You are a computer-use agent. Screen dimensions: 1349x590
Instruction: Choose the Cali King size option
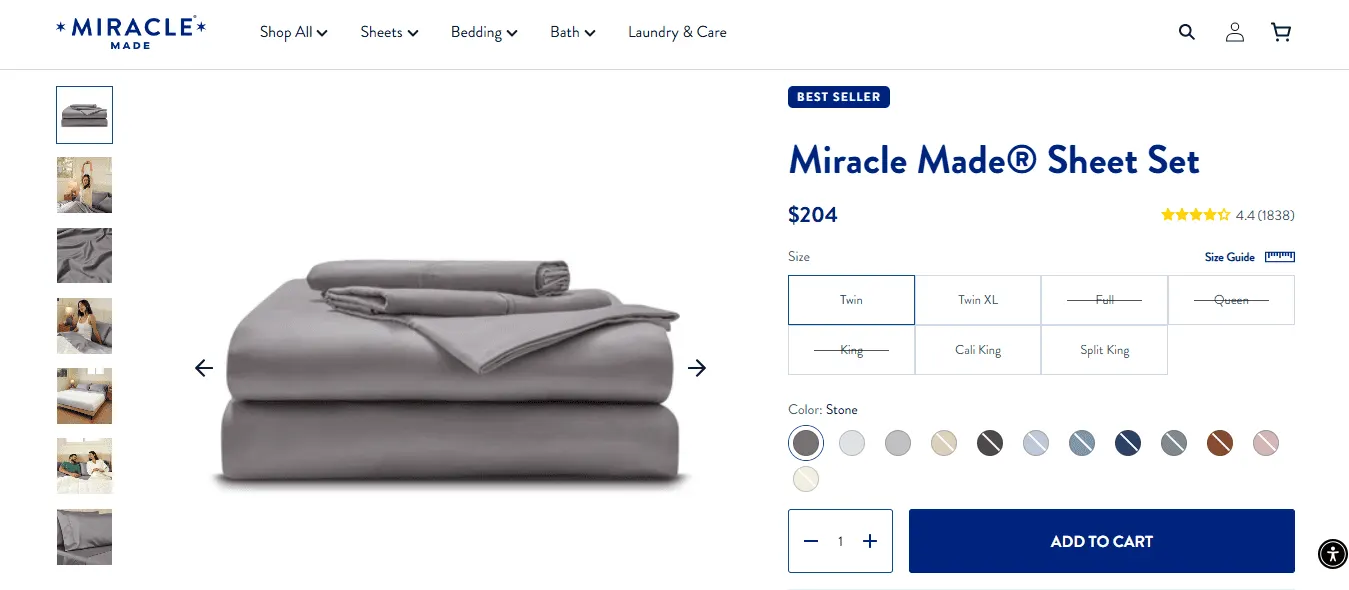[978, 350]
